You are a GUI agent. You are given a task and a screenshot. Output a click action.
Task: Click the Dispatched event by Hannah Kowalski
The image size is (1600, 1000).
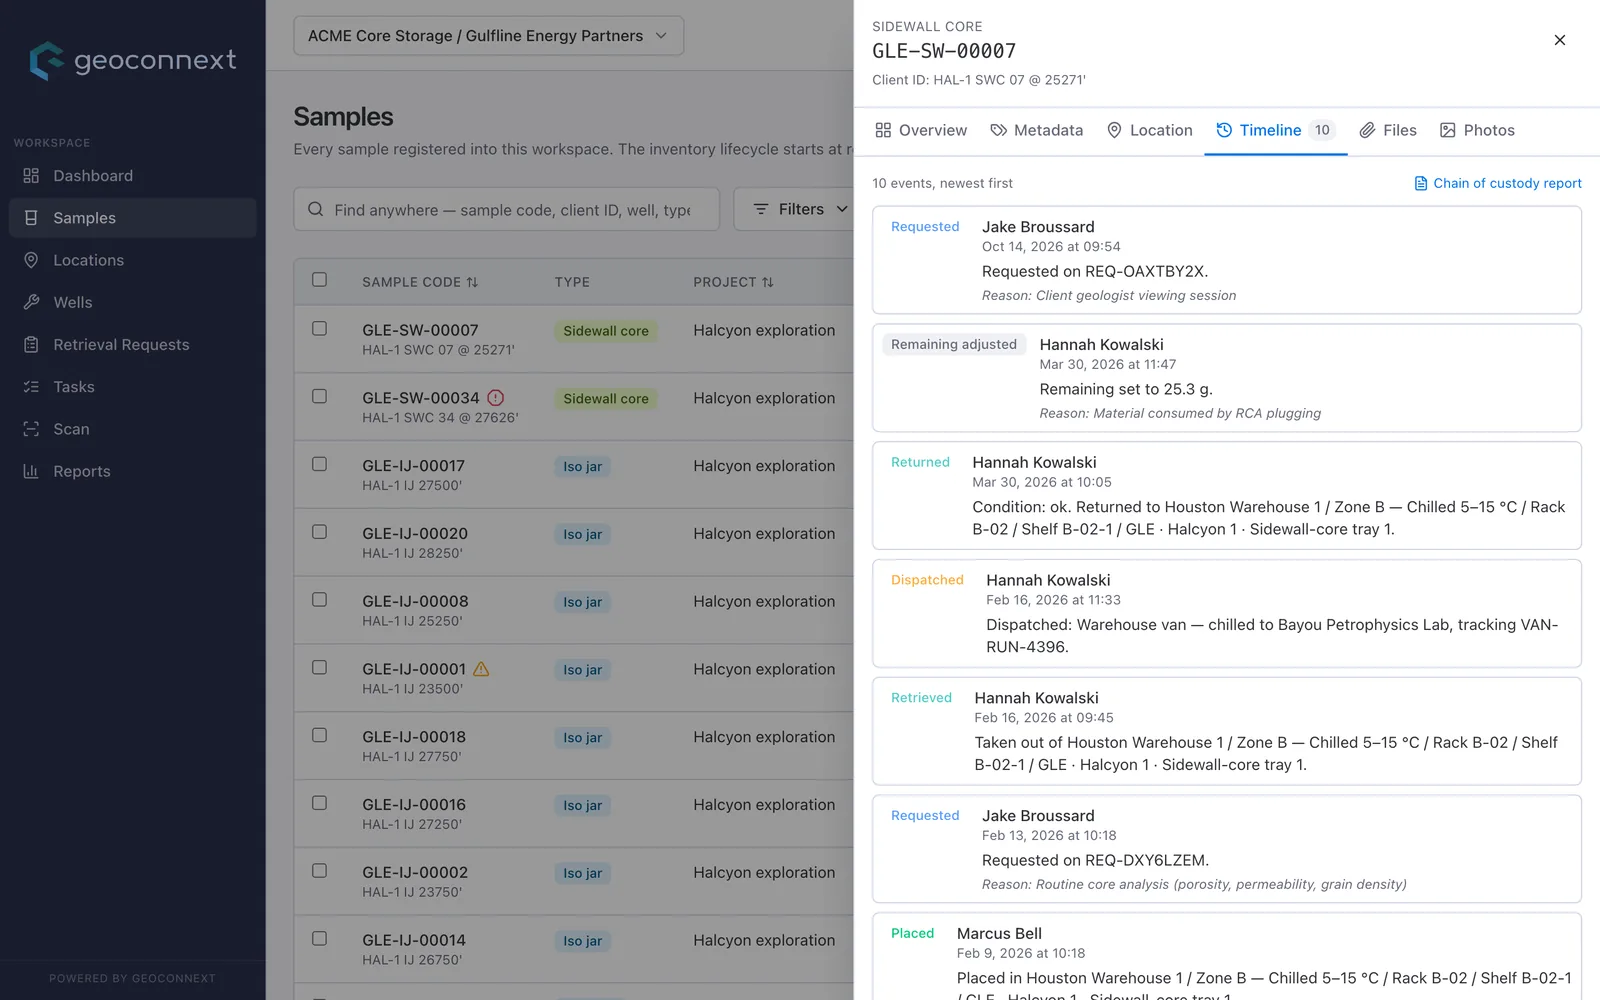1226,613
